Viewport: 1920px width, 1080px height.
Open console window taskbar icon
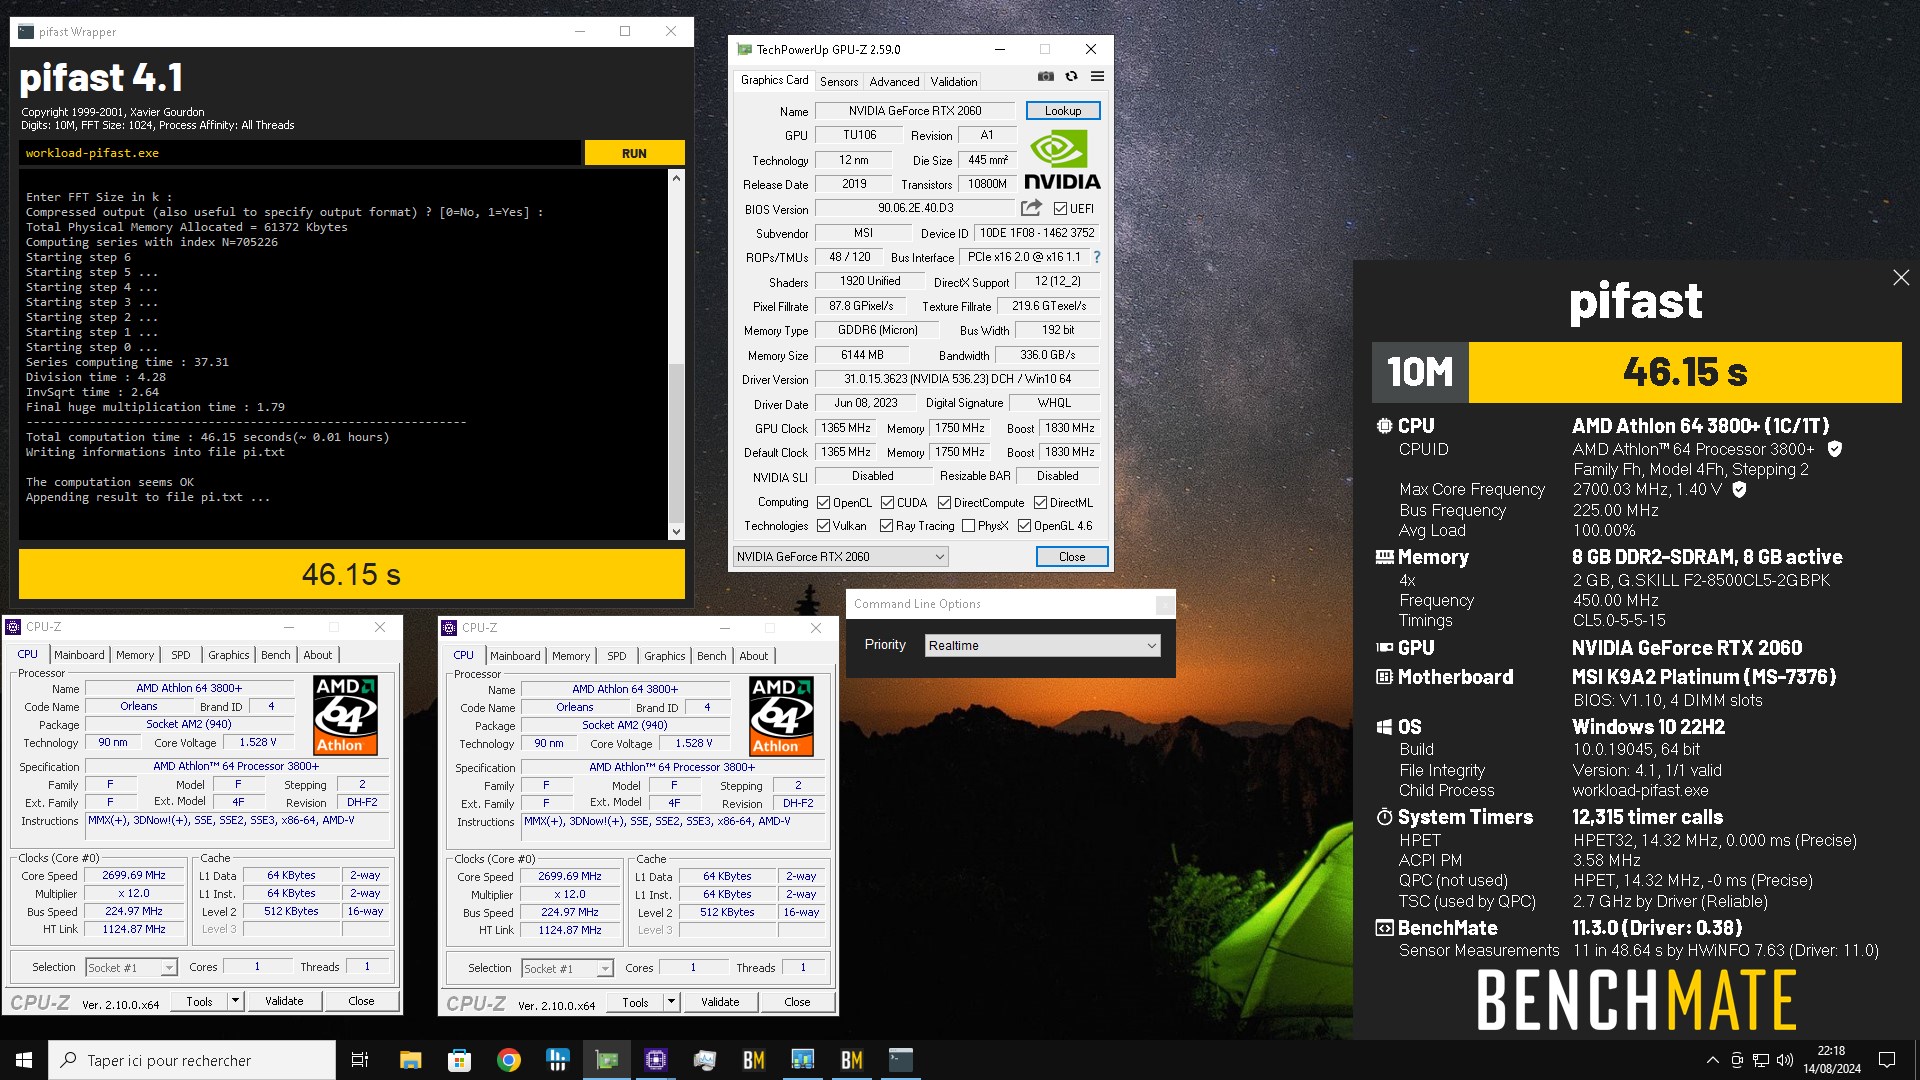click(x=900, y=1060)
